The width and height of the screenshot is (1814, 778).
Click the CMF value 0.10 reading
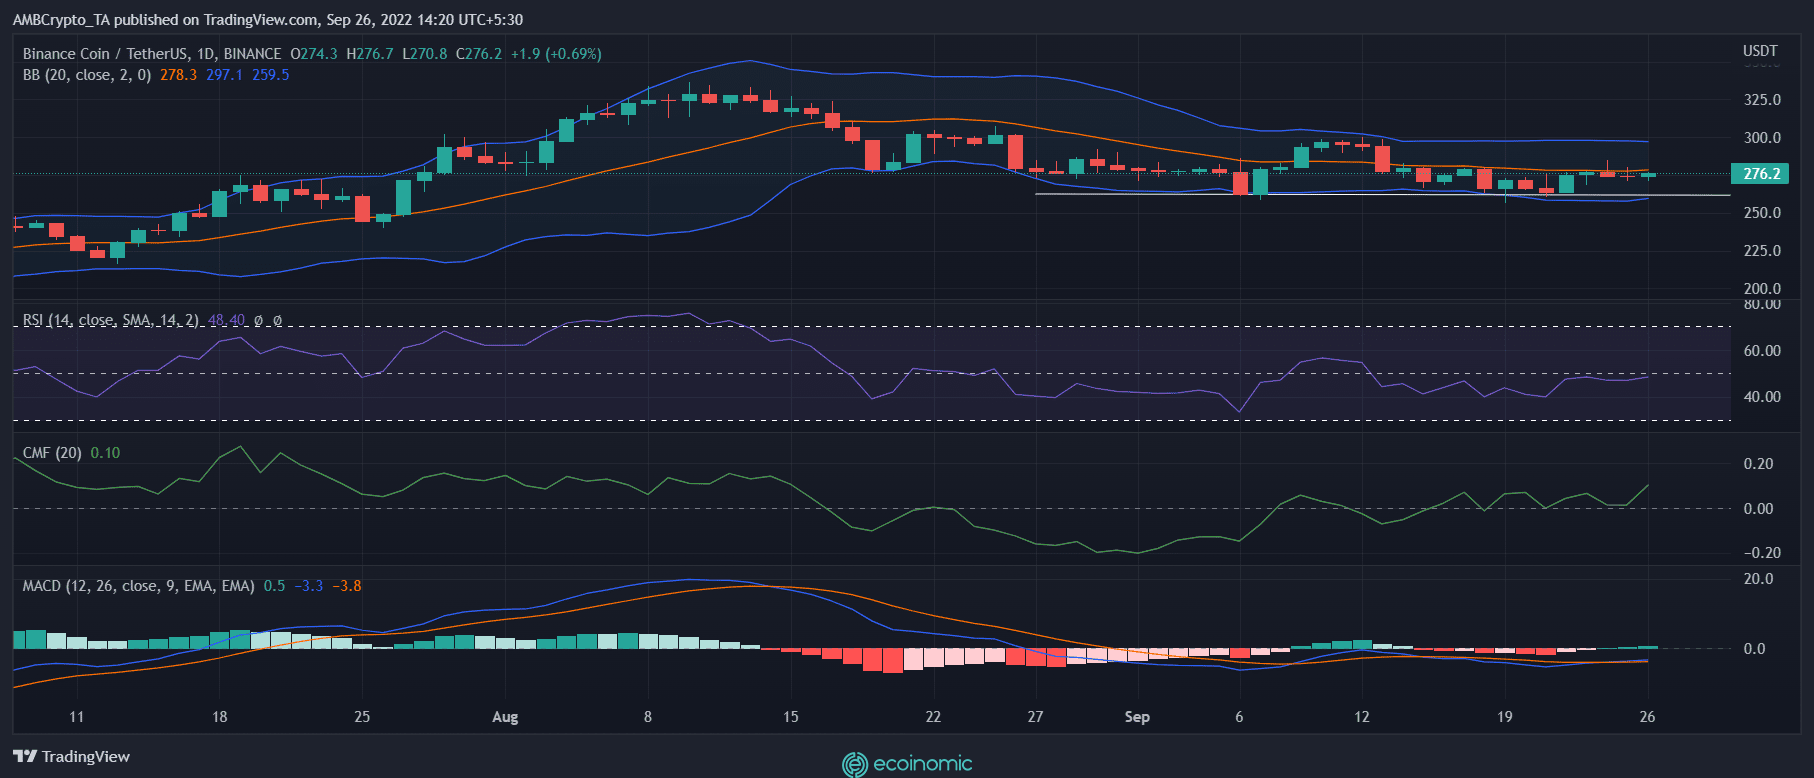105,453
